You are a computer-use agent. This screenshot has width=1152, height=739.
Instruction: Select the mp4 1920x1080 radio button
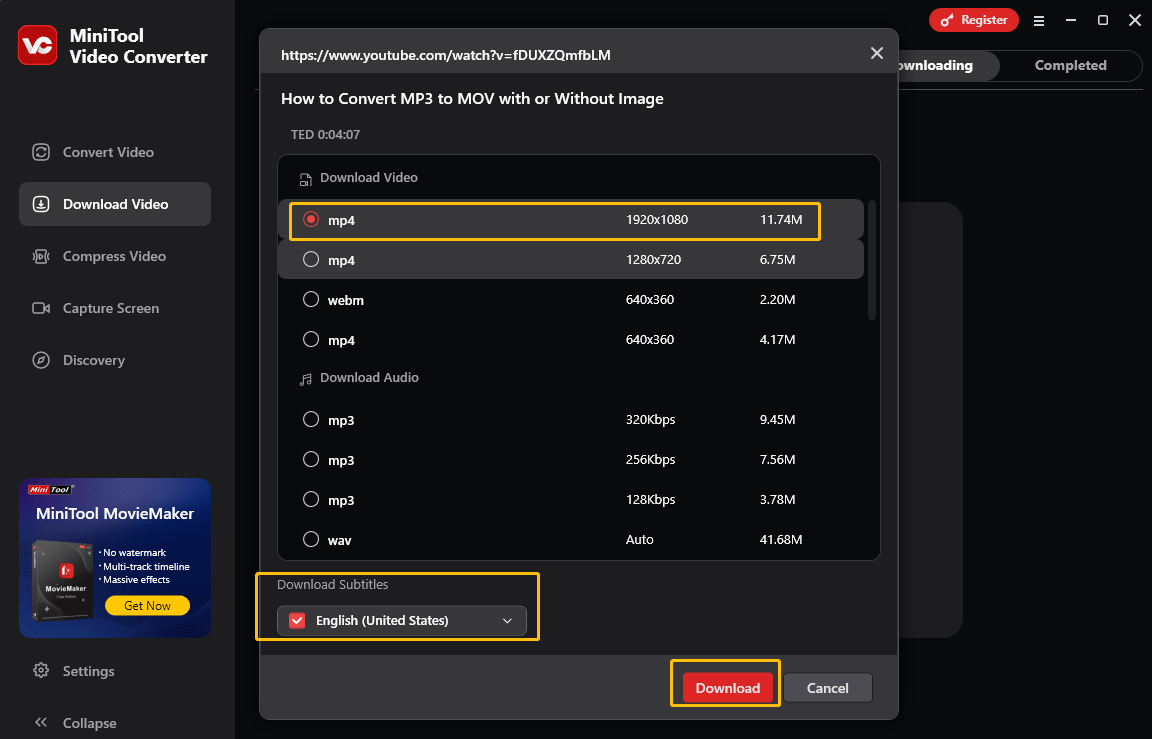[311, 219]
